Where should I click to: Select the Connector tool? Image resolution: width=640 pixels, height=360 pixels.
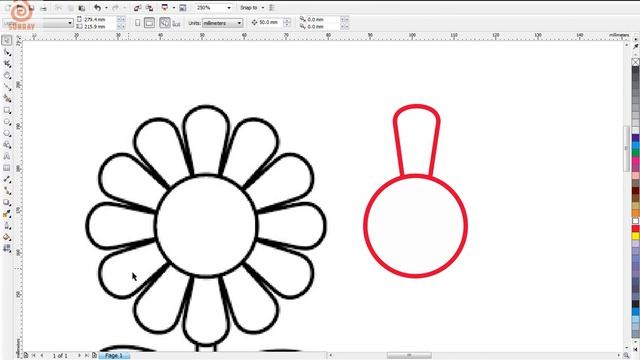click(x=7, y=191)
